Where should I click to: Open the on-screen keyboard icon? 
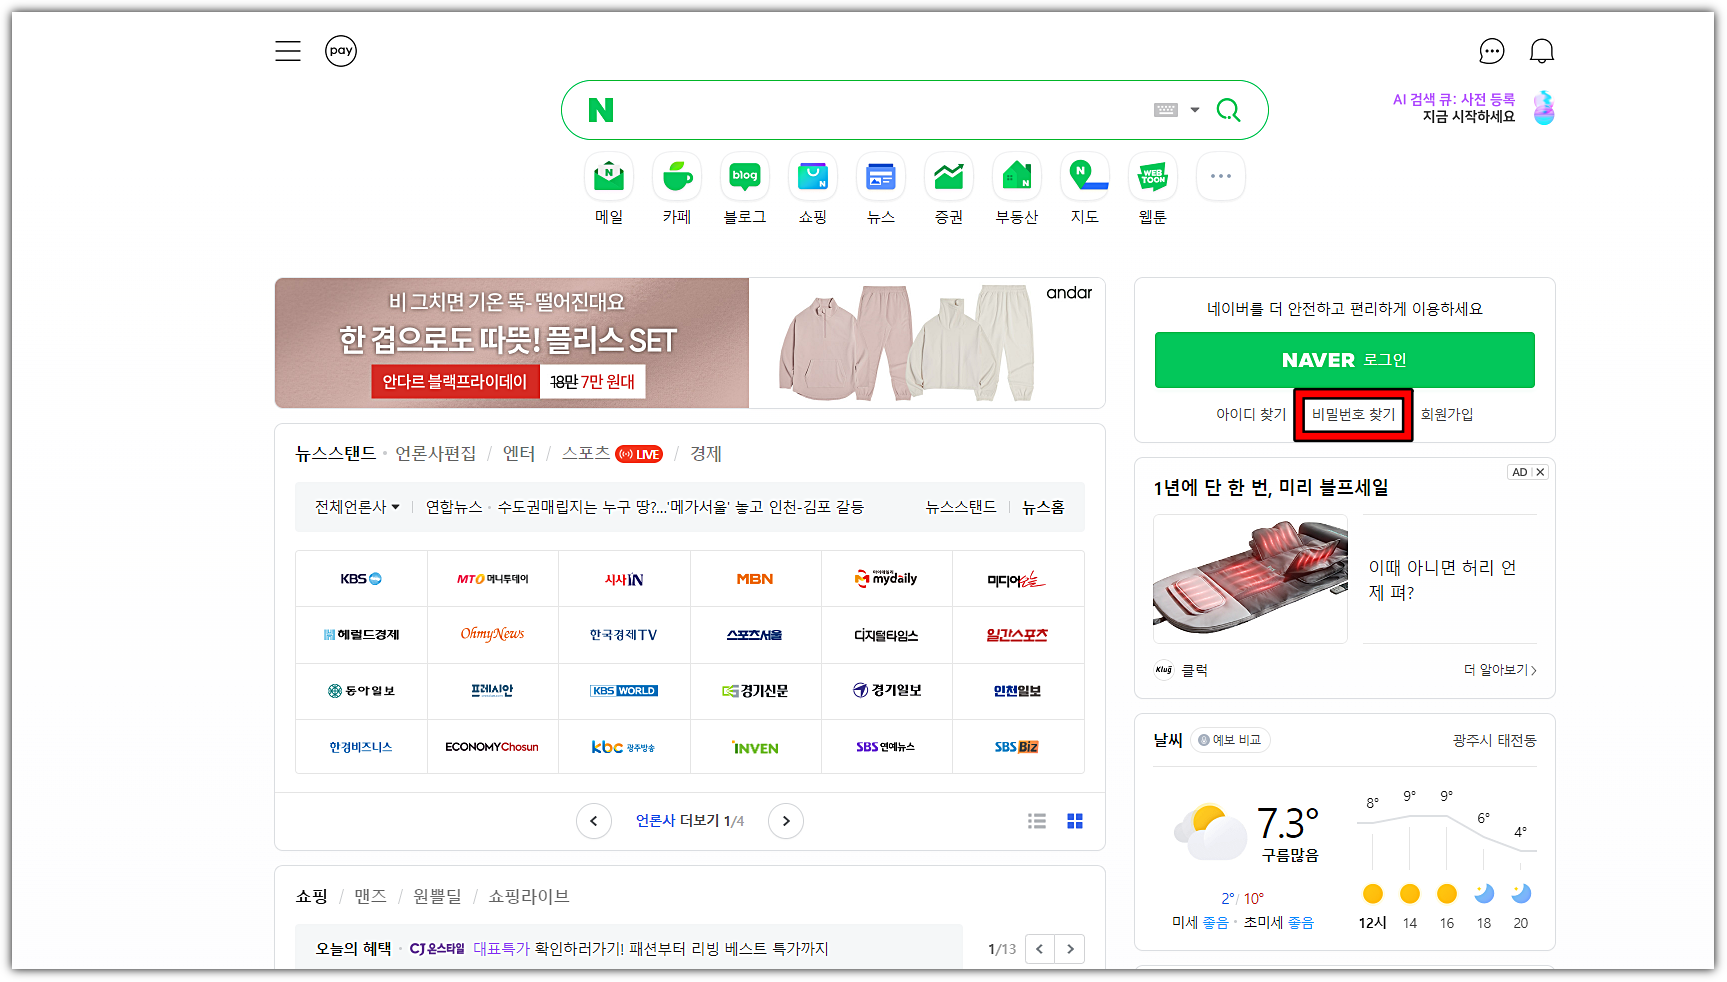pyautogui.click(x=1166, y=110)
